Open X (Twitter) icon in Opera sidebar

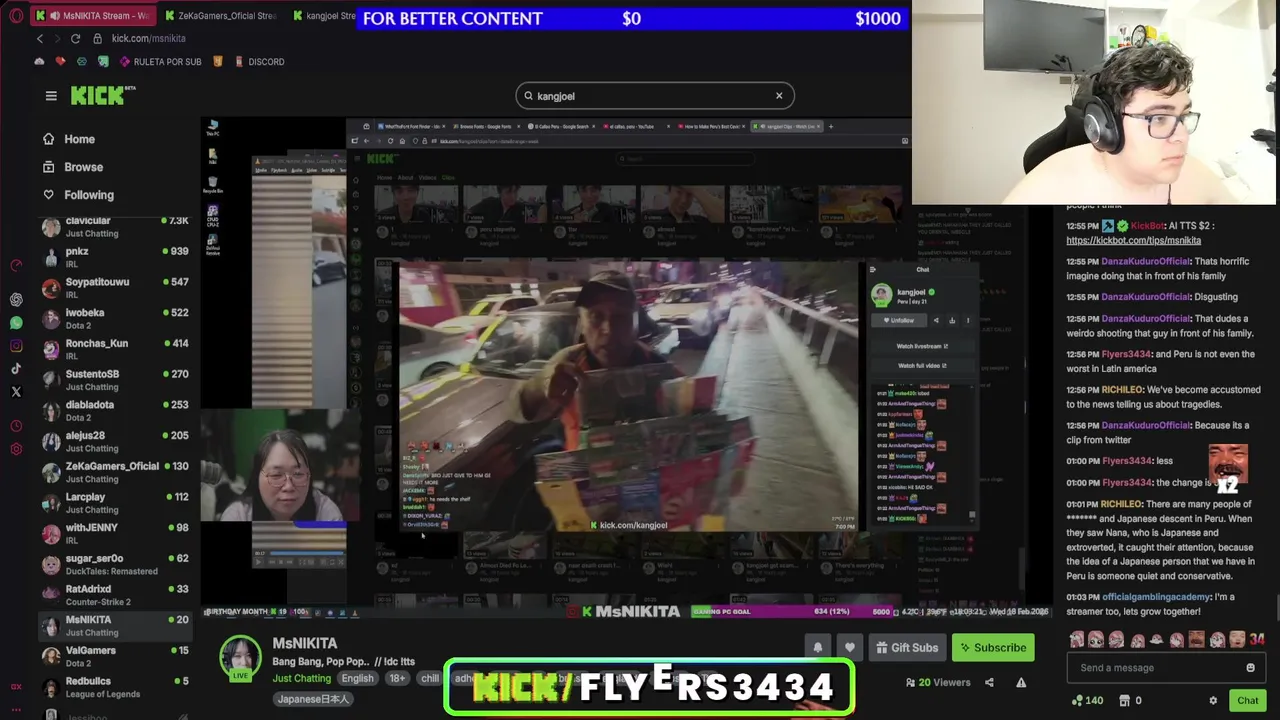pos(16,392)
